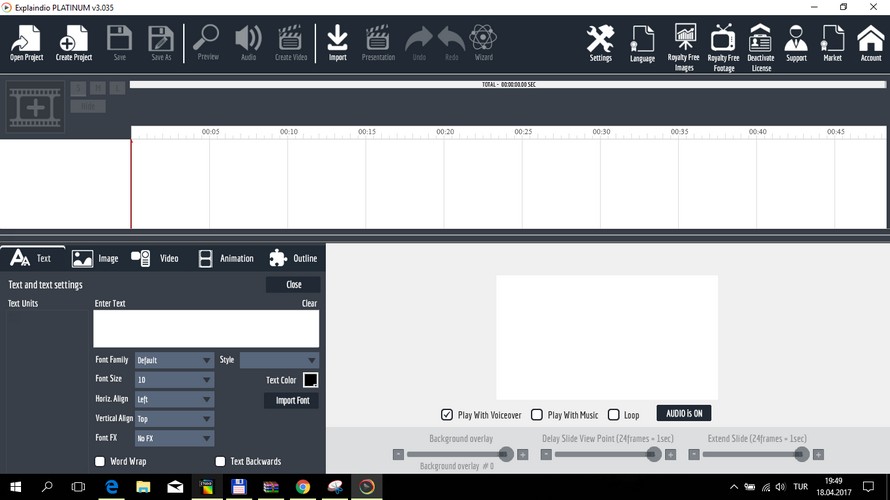Viewport: 890px width, 500px height.
Task: Increase Extend Slide with plus button
Action: click(818, 455)
